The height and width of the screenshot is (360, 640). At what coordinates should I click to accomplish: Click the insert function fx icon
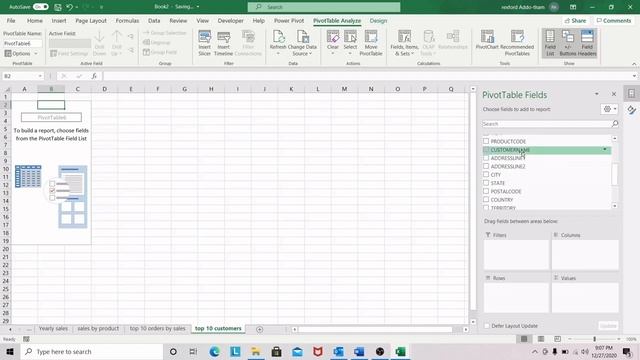click(x=94, y=76)
